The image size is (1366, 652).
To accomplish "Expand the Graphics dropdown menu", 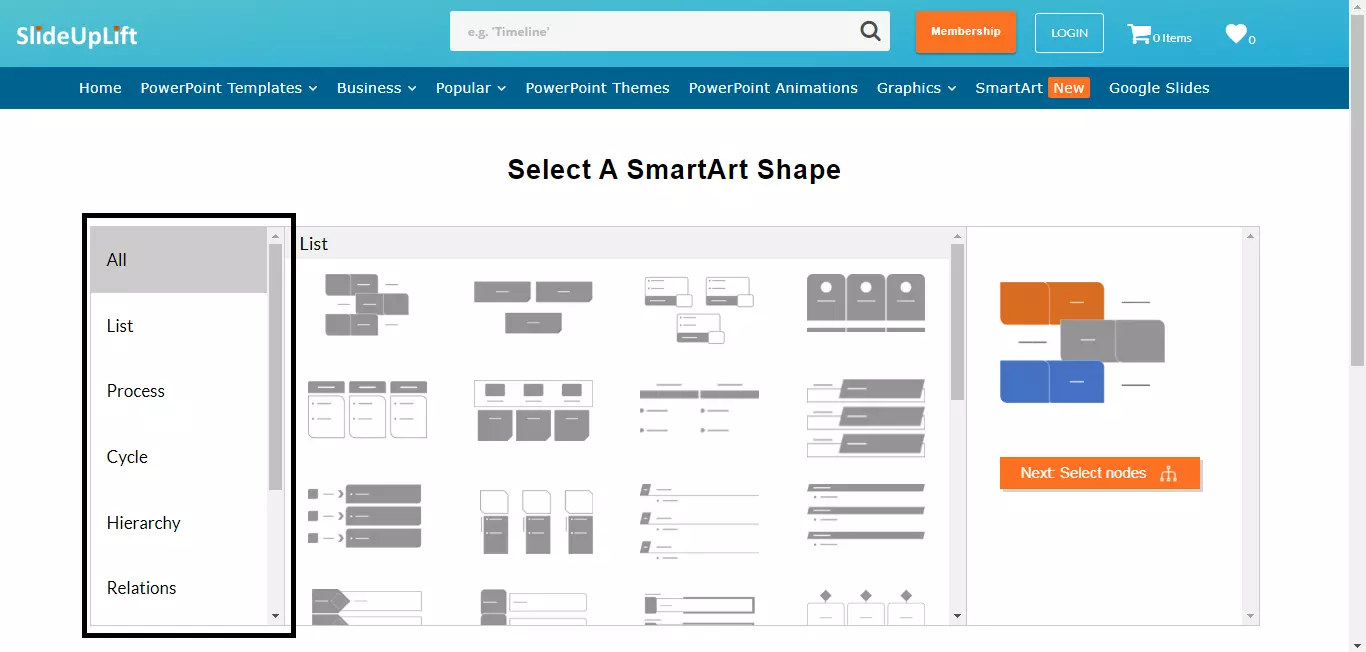I will pyautogui.click(x=916, y=88).
